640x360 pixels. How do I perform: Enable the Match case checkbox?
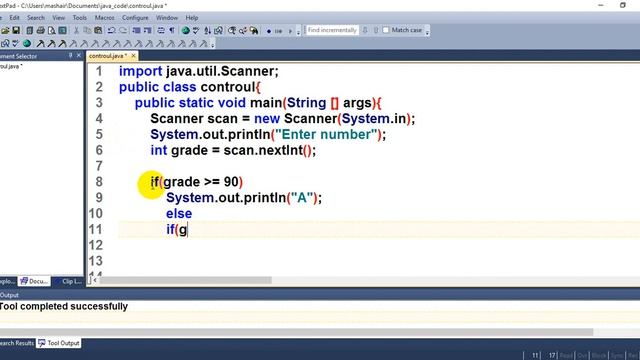point(386,30)
